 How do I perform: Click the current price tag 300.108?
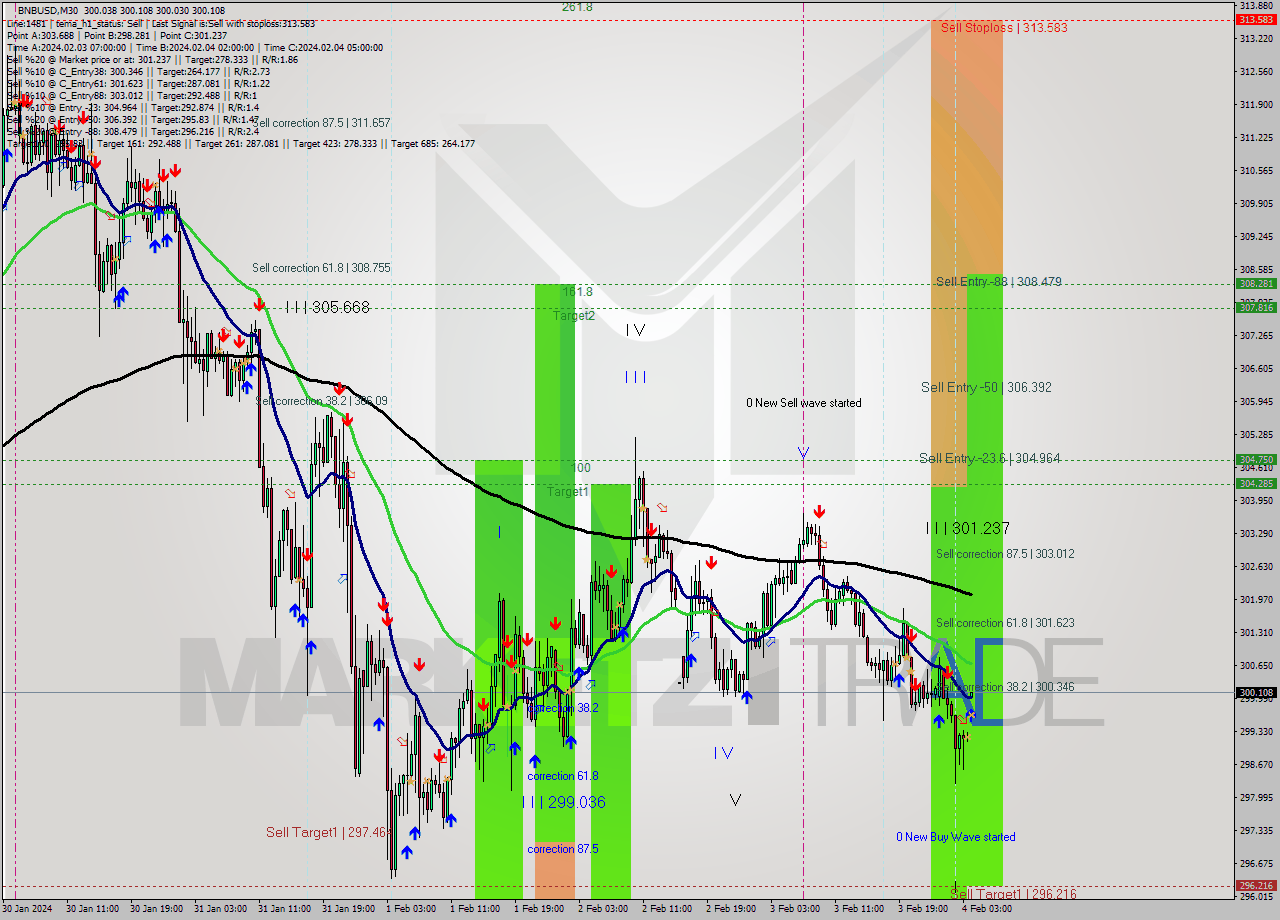[1255, 693]
